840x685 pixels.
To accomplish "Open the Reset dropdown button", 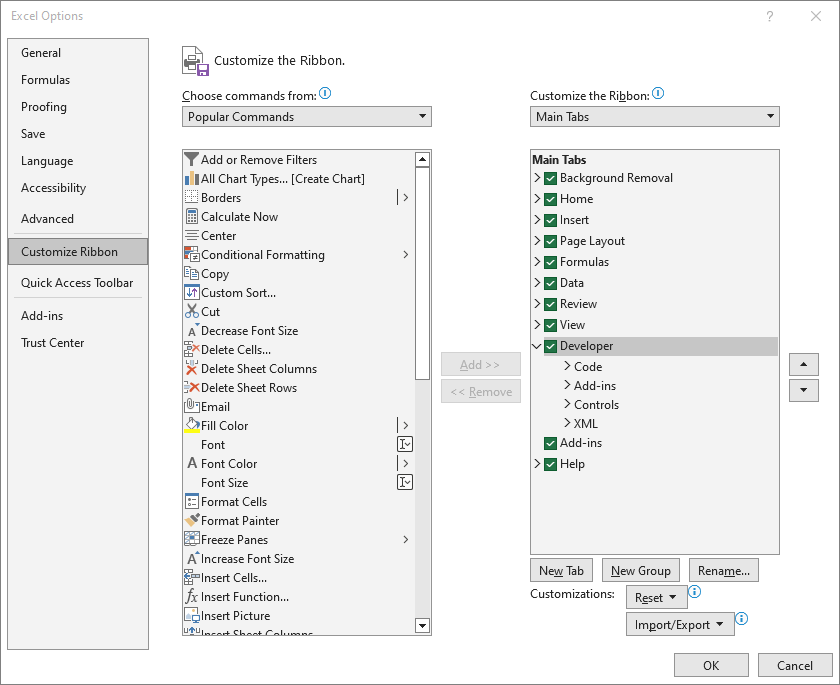I will [x=656, y=597].
